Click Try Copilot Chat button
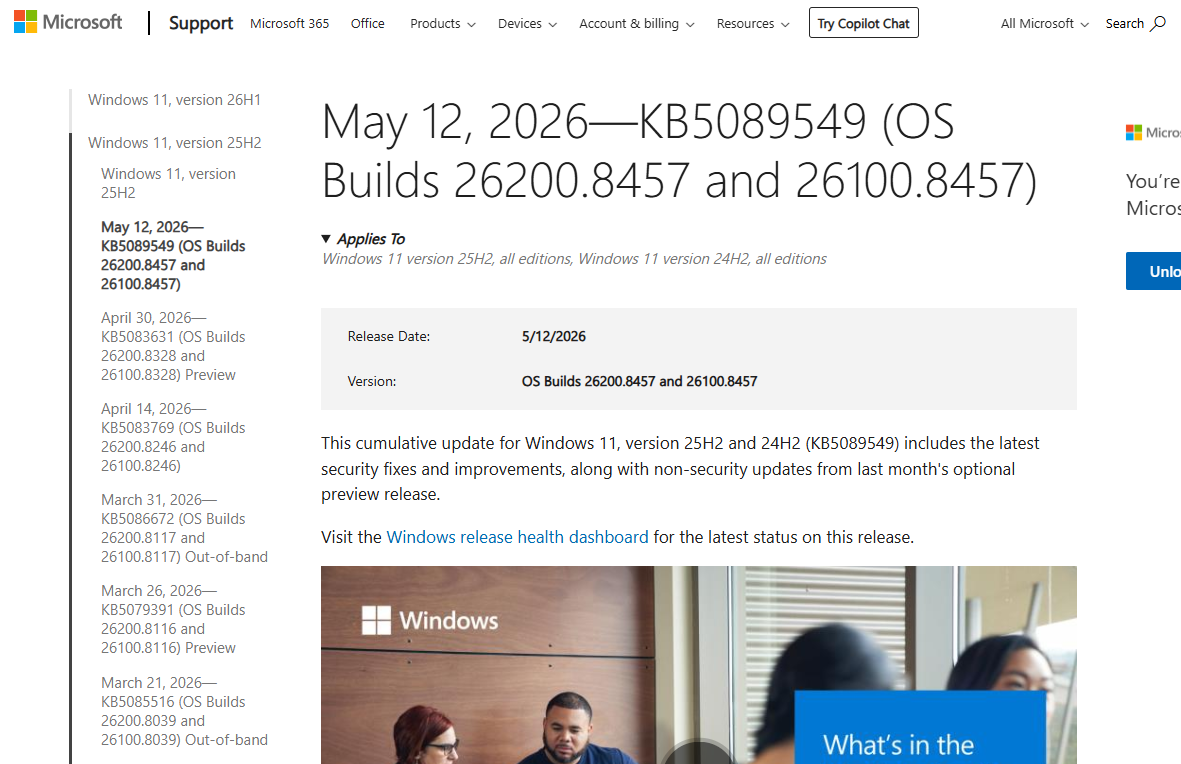This screenshot has width=1181, height=764. (x=863, y=23)
